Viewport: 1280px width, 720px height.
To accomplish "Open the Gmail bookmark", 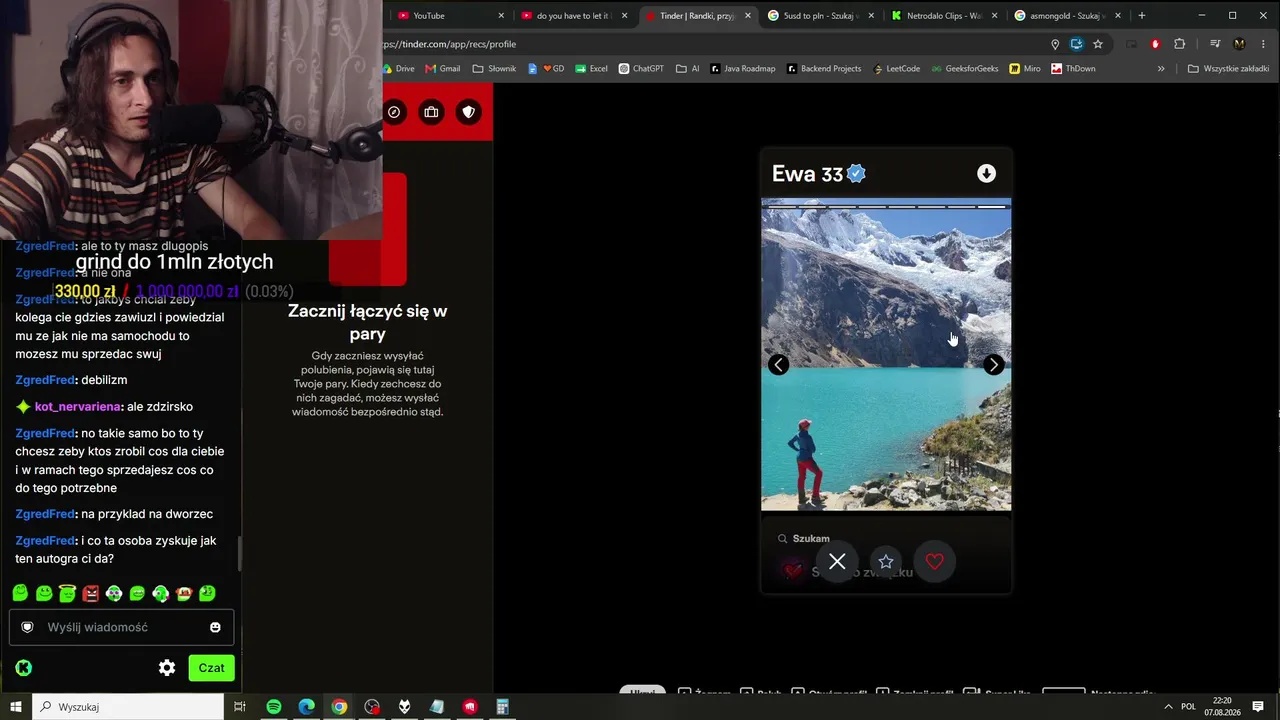I will point(443,69).
